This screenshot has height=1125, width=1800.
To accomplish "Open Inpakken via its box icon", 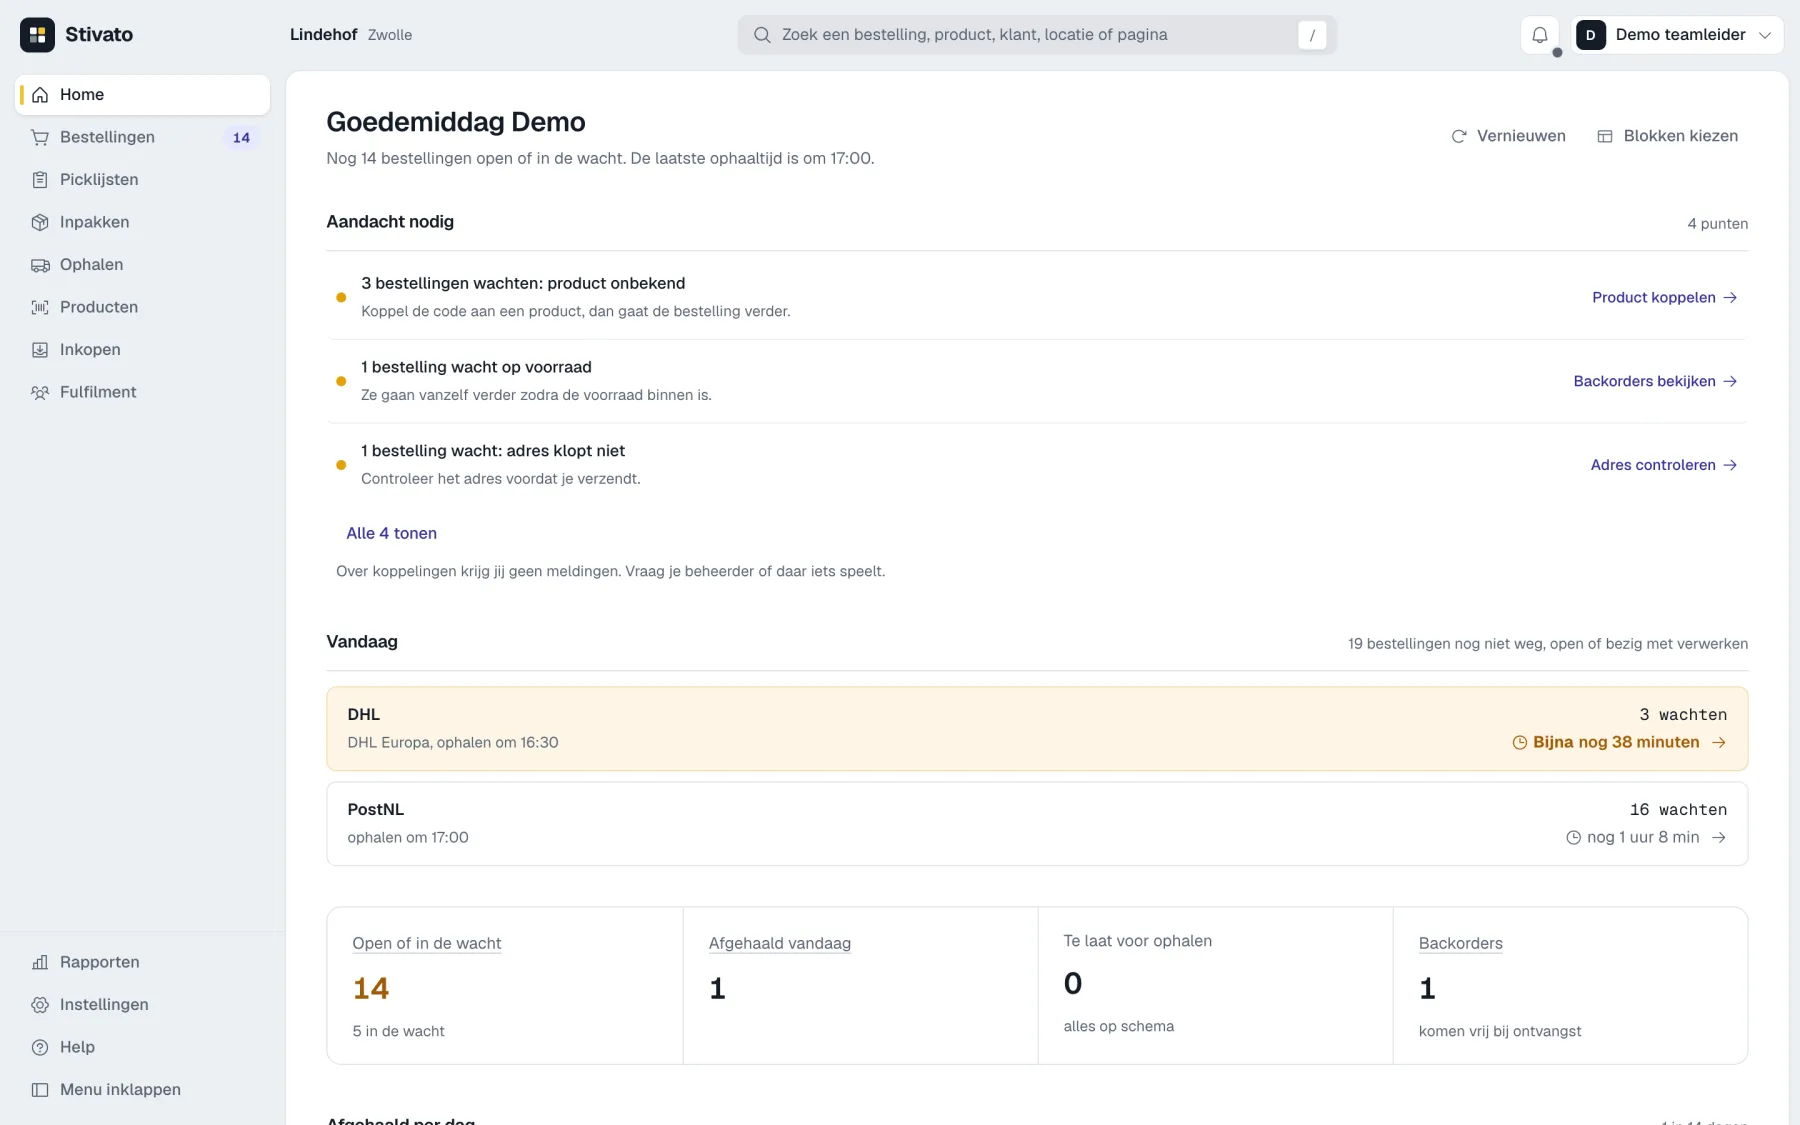I will tap(40, 223).
